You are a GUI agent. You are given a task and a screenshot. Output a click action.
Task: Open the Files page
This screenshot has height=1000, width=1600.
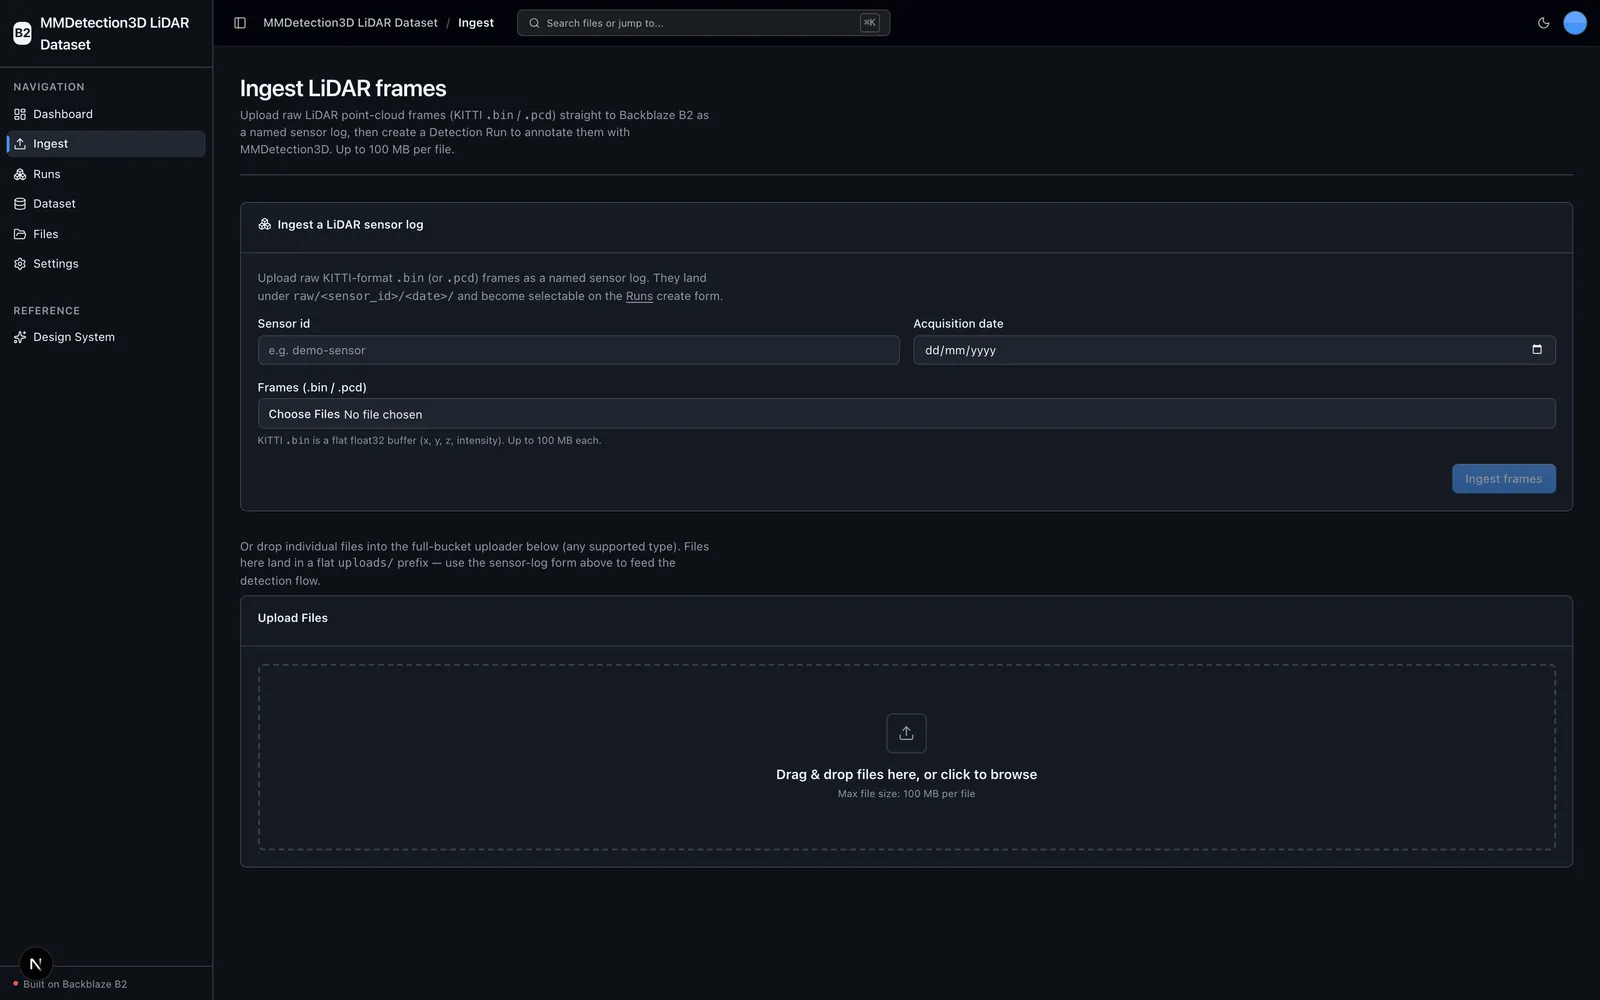pos(106,234)
